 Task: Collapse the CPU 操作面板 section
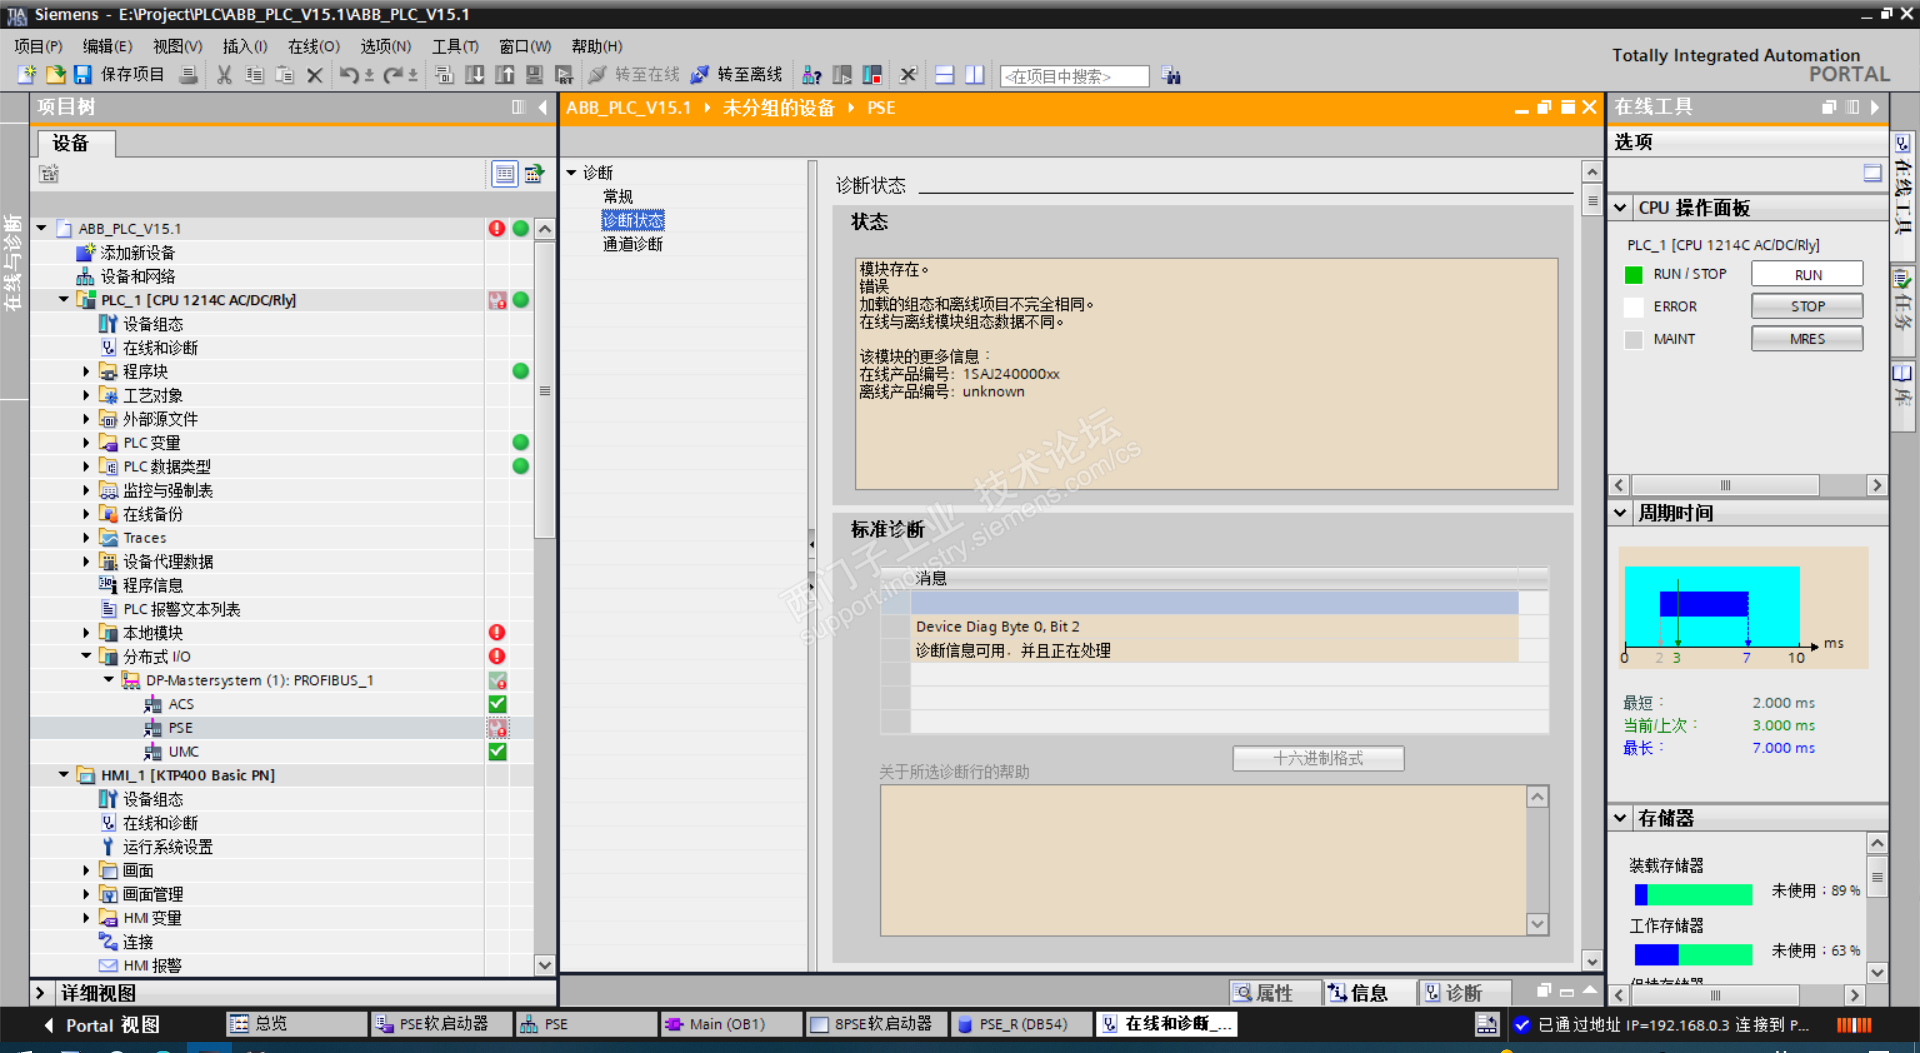coord(1621,208)
